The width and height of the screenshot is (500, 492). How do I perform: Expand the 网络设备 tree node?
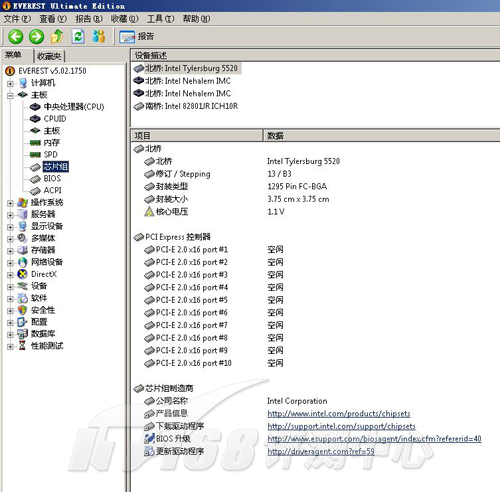coord(10,263)
